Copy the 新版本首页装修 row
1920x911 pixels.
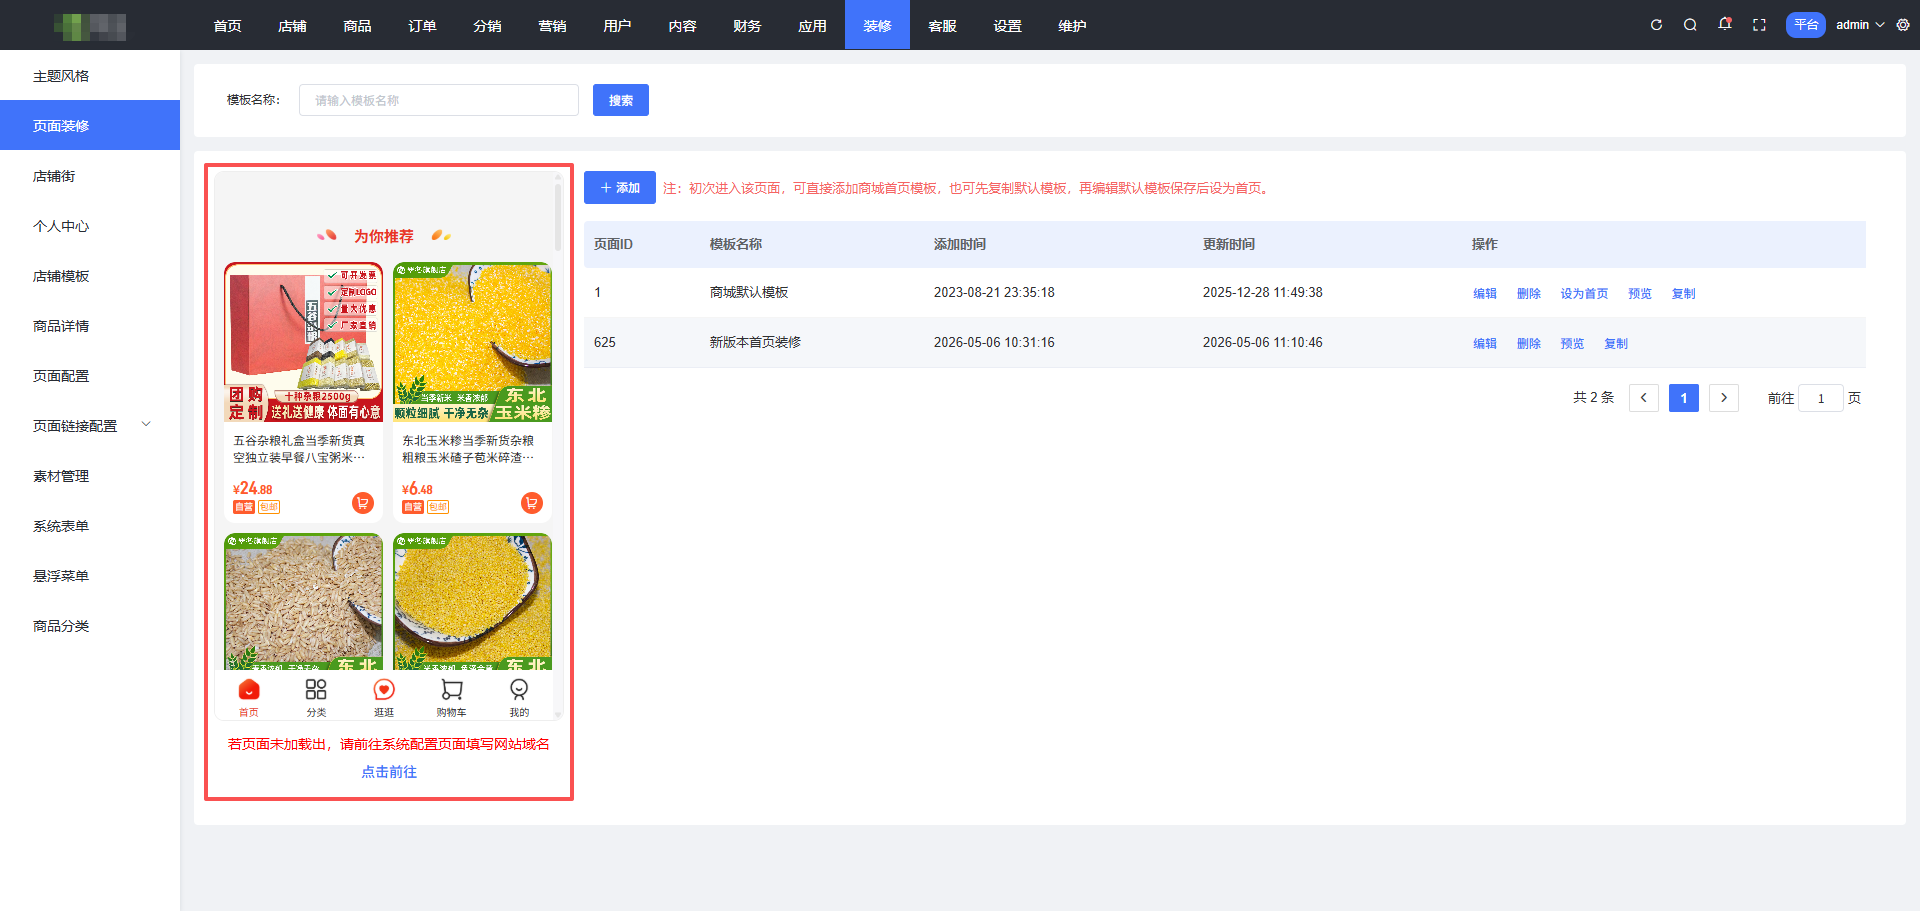tap(1616, 343)
